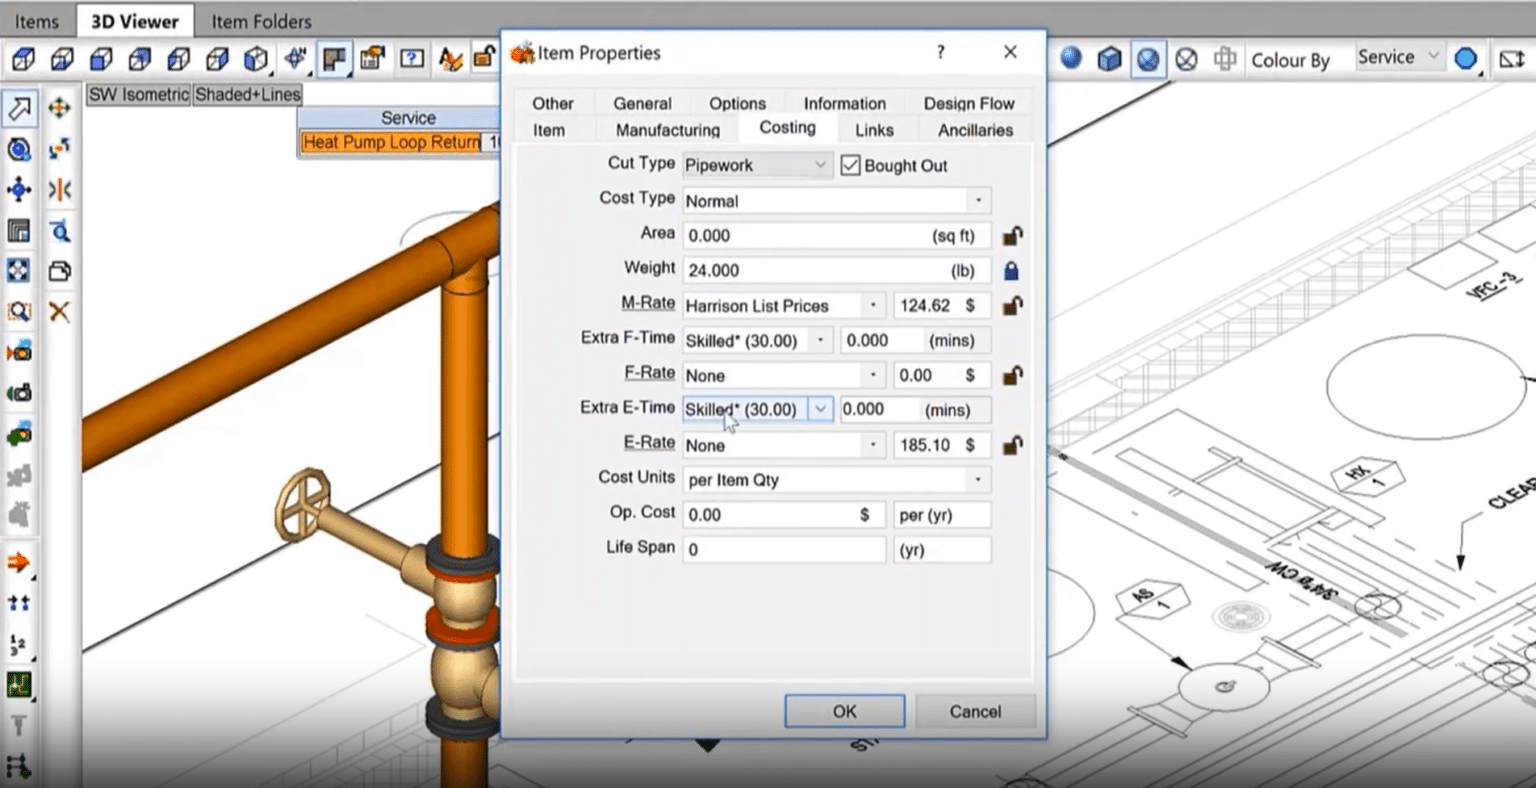
Task: Click the arrow select tool in left toolbar
Action: (19, 108)
